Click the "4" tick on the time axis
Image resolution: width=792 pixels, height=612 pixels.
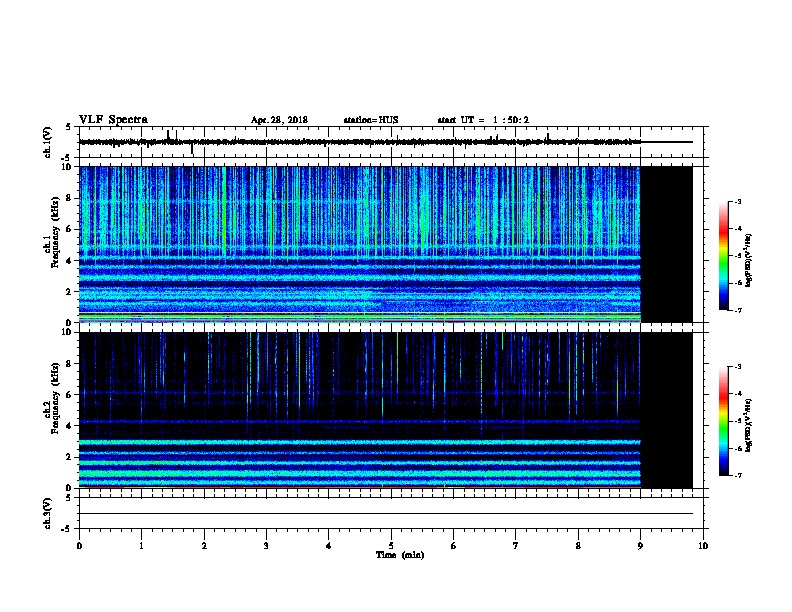[329, 545]
